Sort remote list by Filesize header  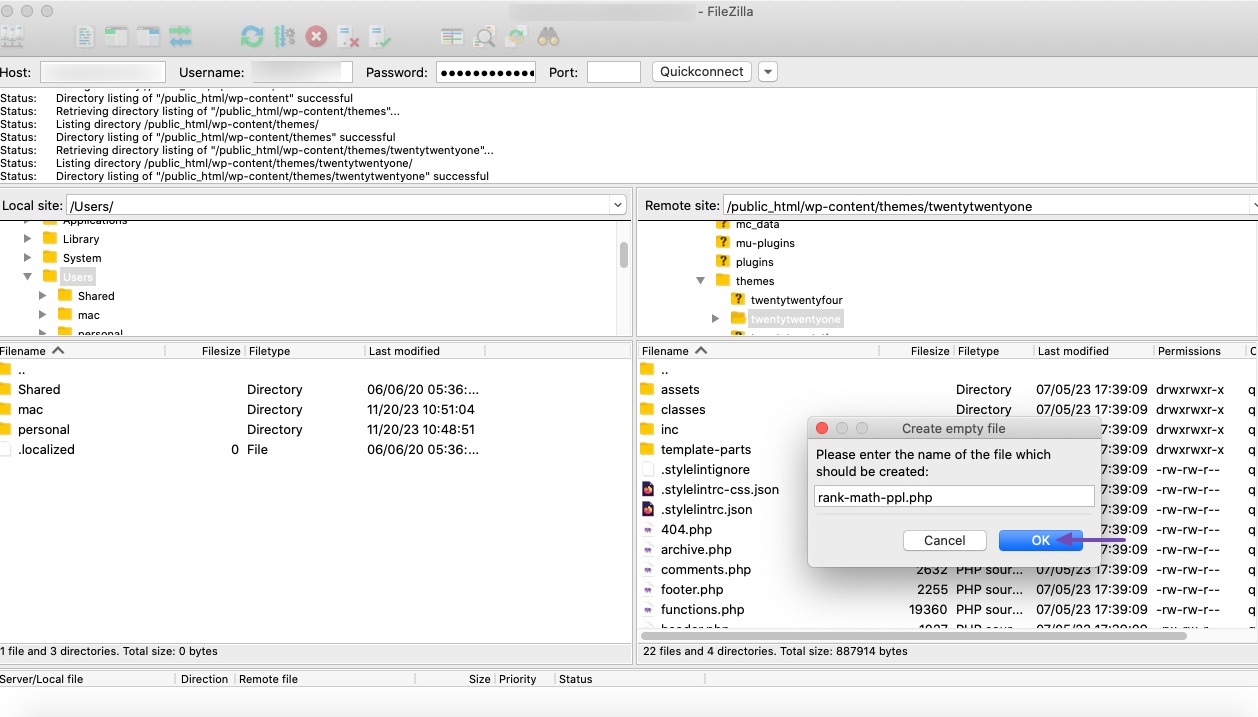(x=916, y=351)
